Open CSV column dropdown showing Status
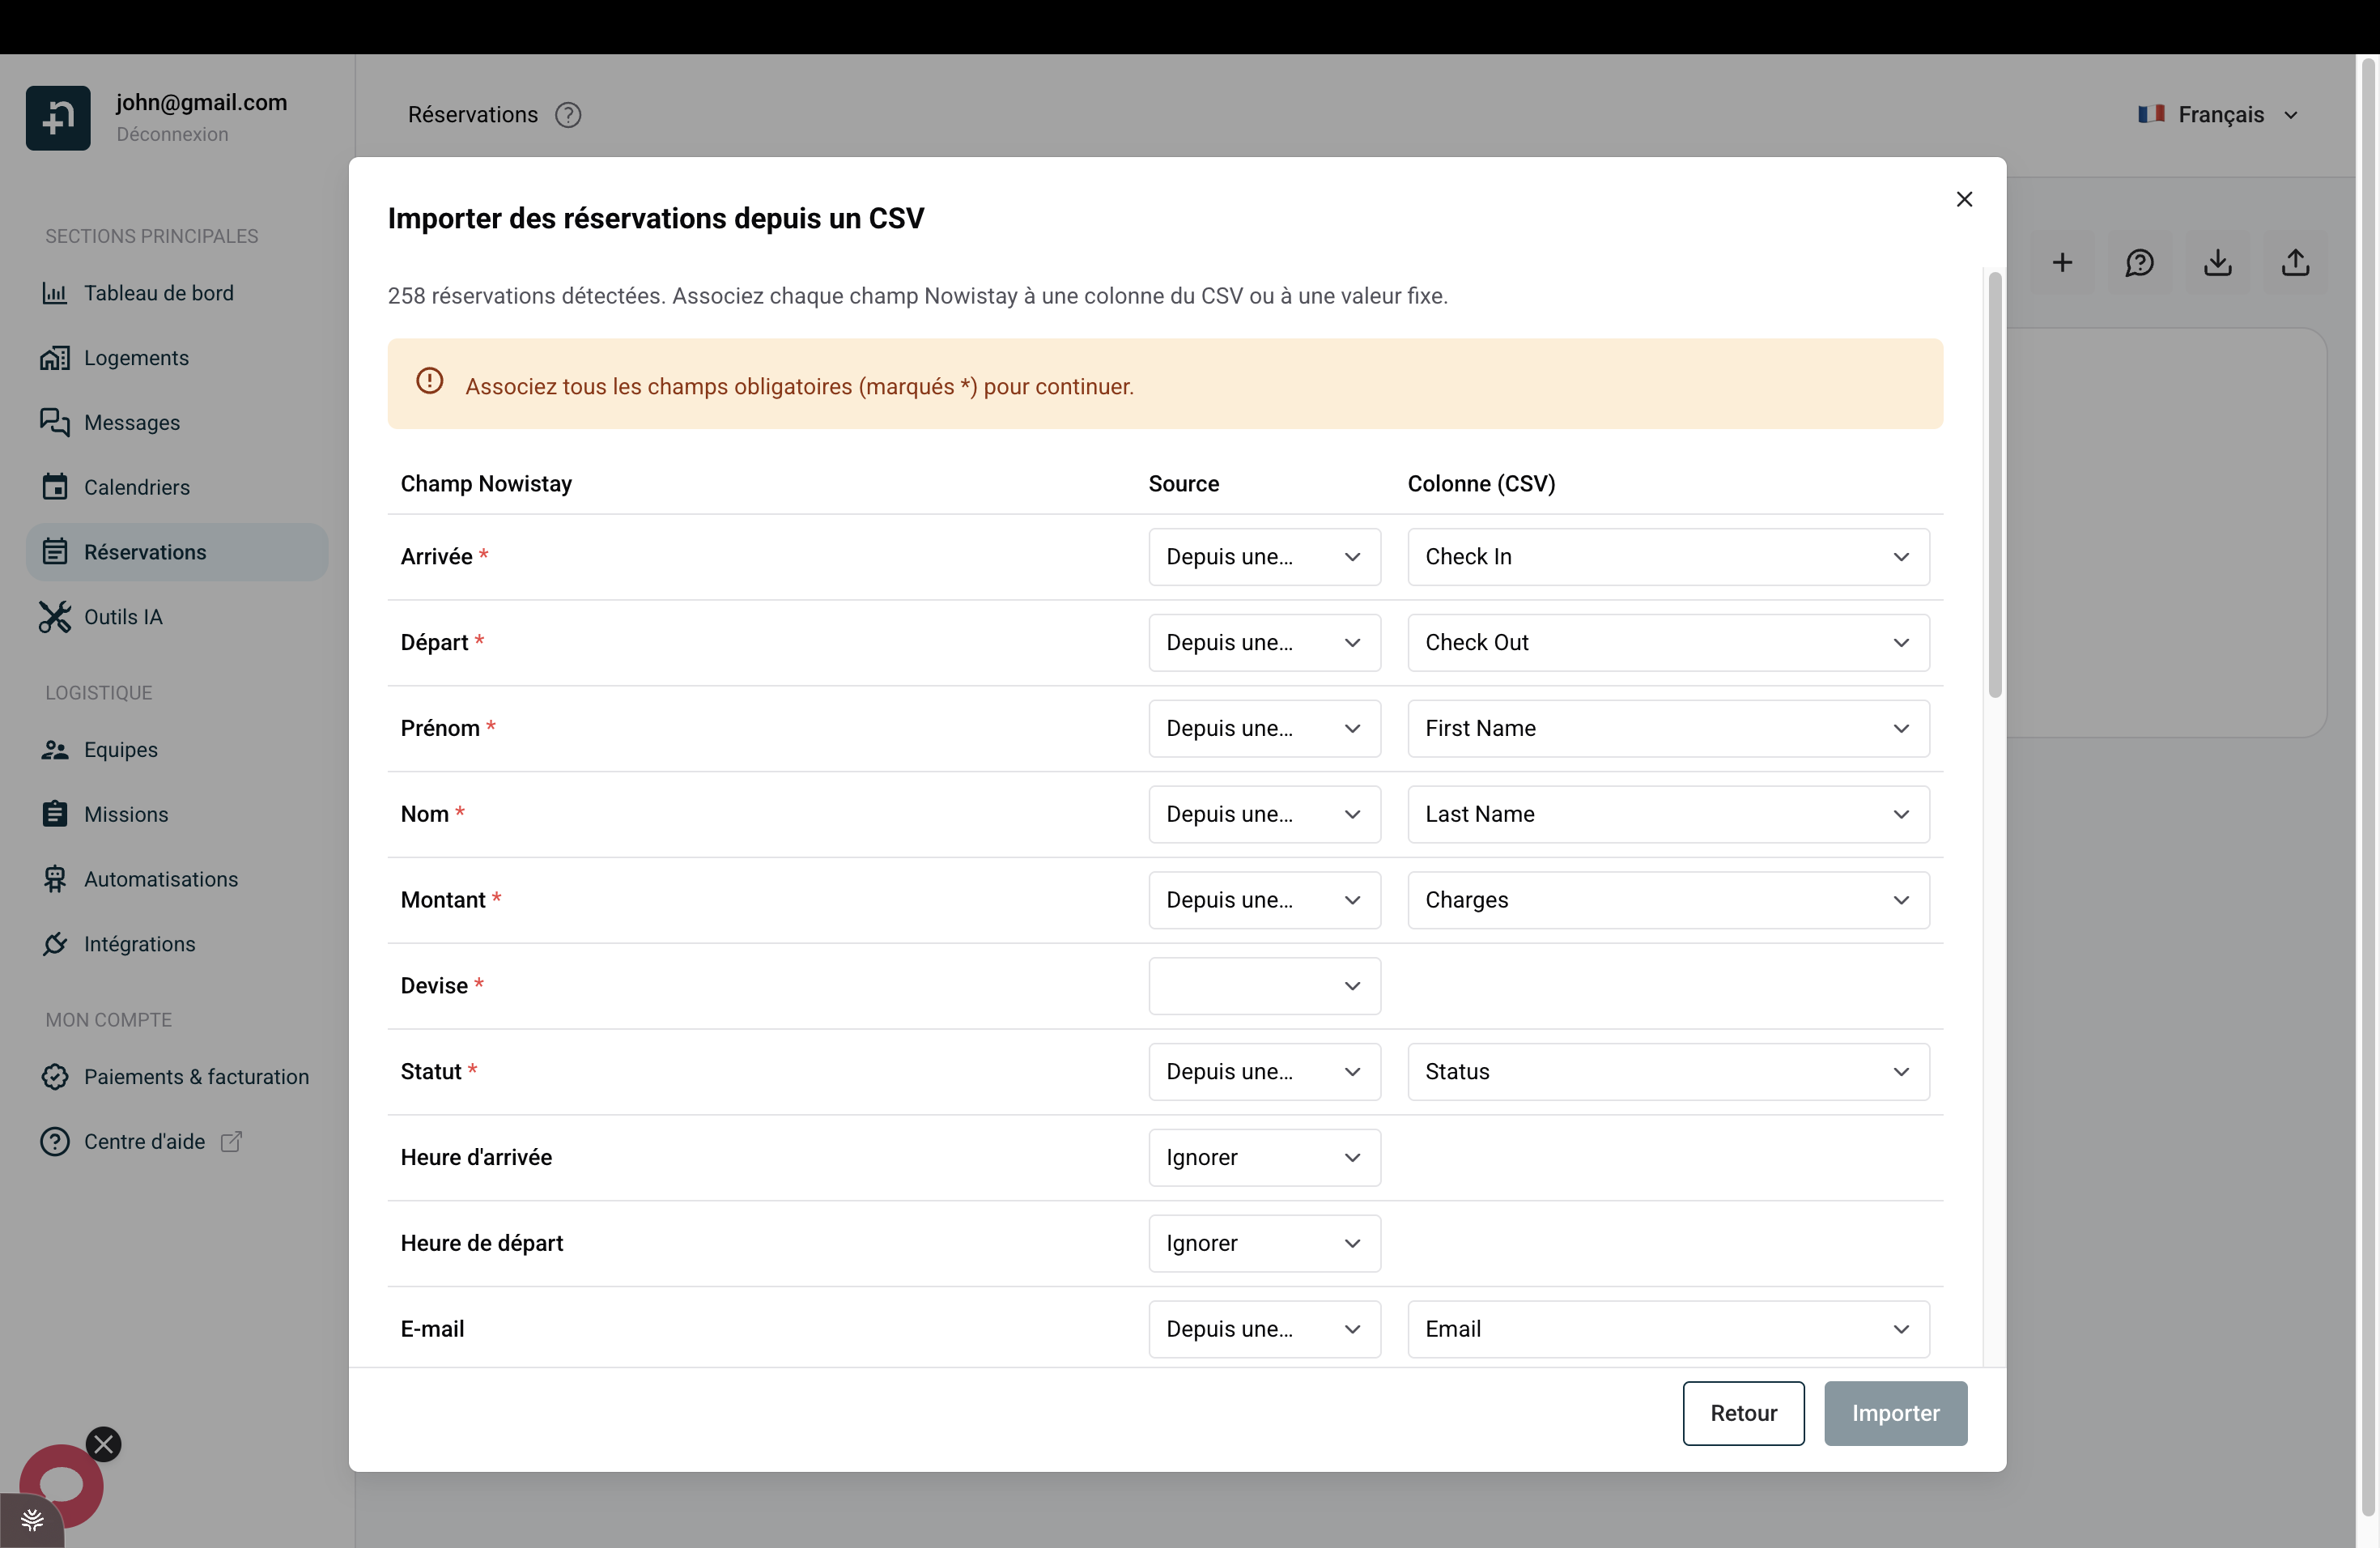This screenshot has width=2380, height=1548. (x=1668, y=1073)
